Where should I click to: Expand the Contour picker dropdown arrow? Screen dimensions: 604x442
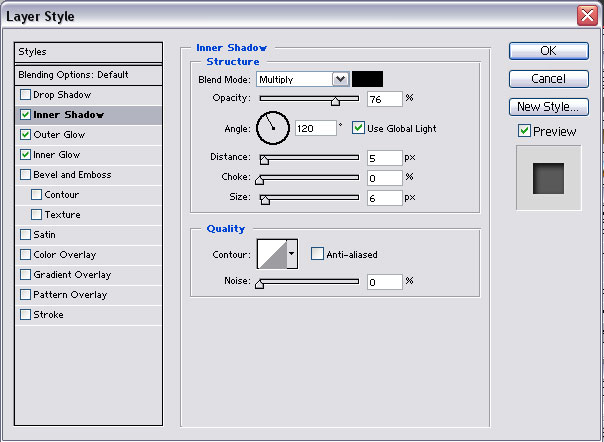pyautogui.click(x=292, y=254)
